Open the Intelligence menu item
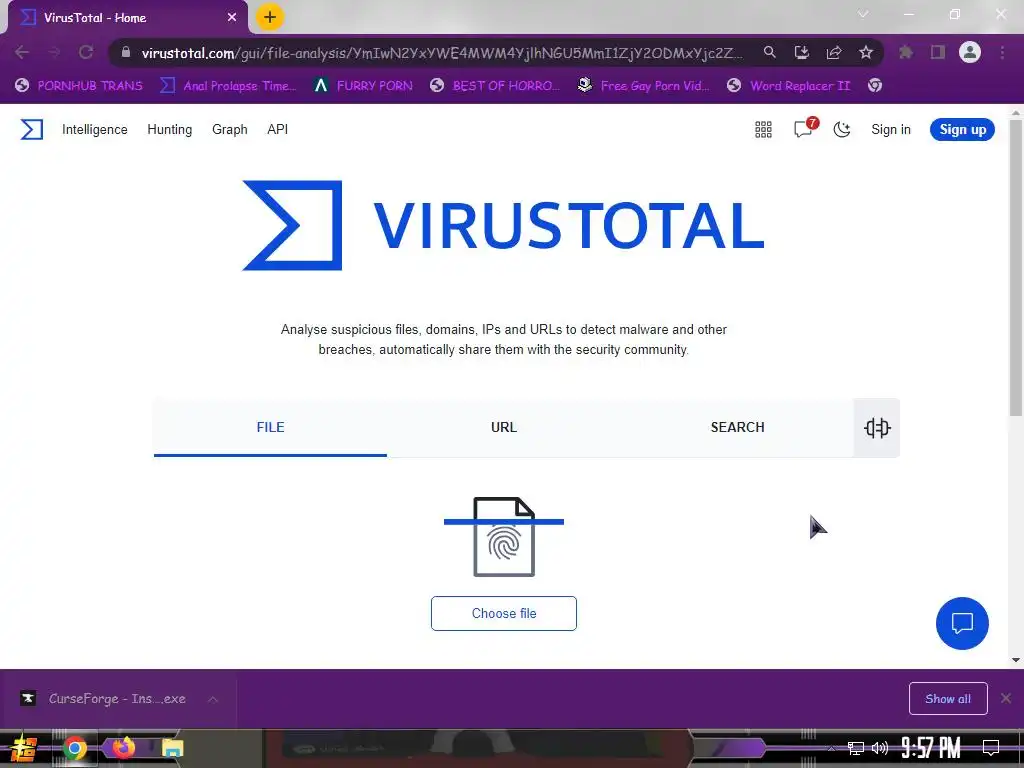The image size is (1024, 768). pyautogui.click(x=95, y=129)
